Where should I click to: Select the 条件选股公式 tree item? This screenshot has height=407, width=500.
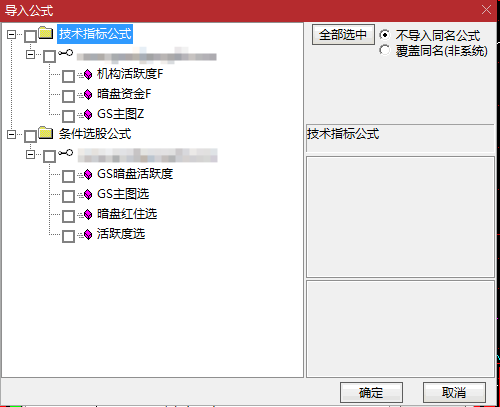95,134
